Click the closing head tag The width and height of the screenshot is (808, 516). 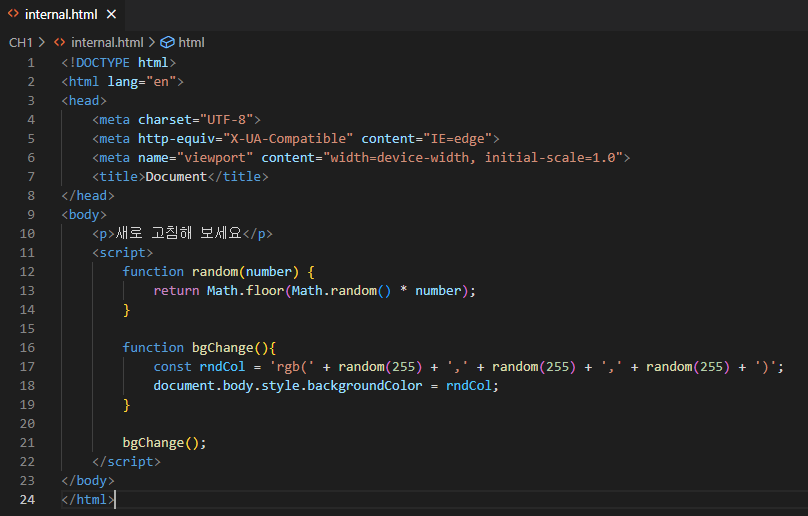(88, 196)
